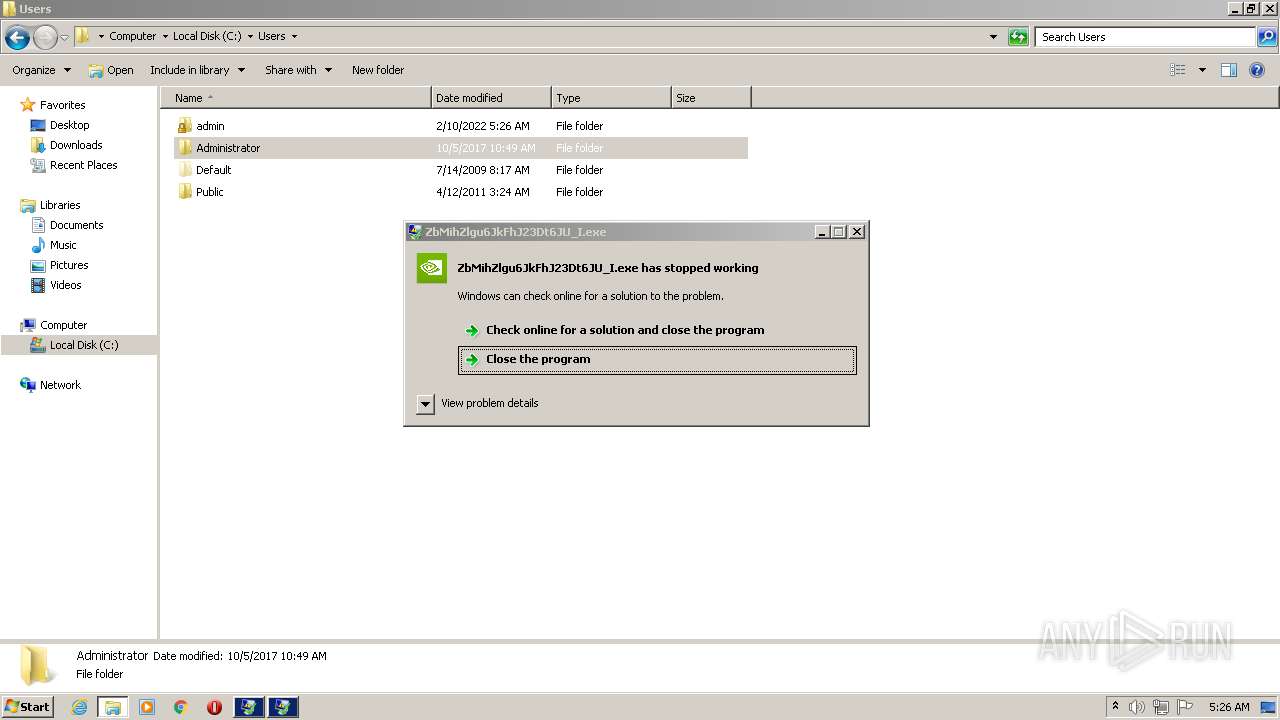The image size is (1280, 720).
Task: Toggle the preview pane icon
Action: click(1229, 70)
